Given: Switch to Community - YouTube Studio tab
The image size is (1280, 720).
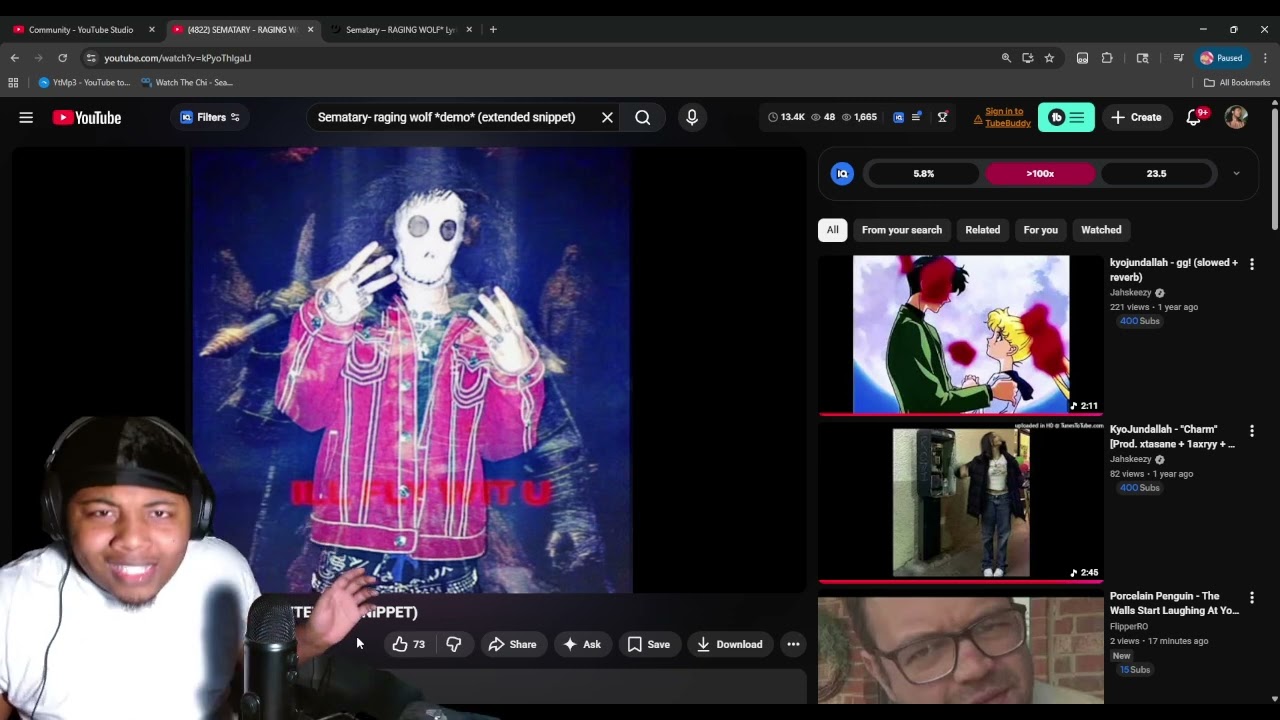Looking at the screenshot, I should point(79,29).
